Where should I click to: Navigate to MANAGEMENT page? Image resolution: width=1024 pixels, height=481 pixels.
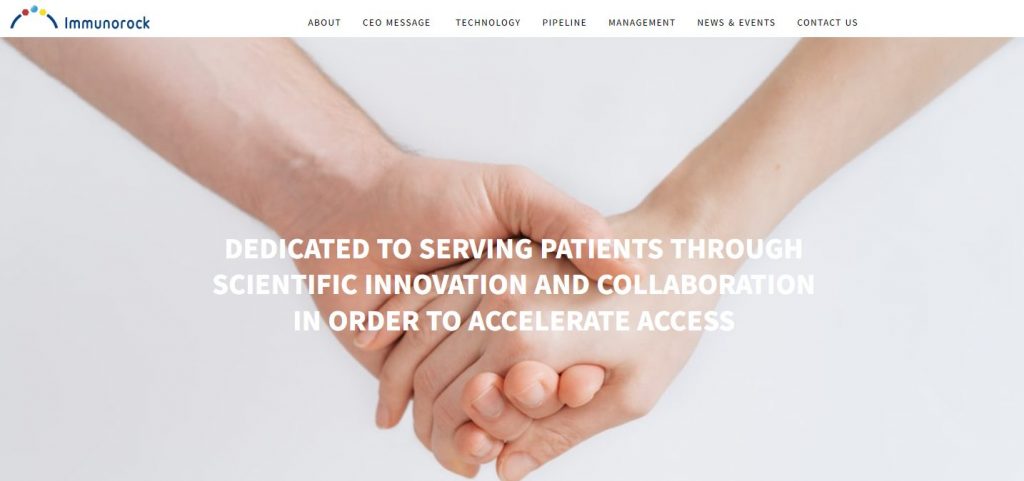(x=642, y=23)
